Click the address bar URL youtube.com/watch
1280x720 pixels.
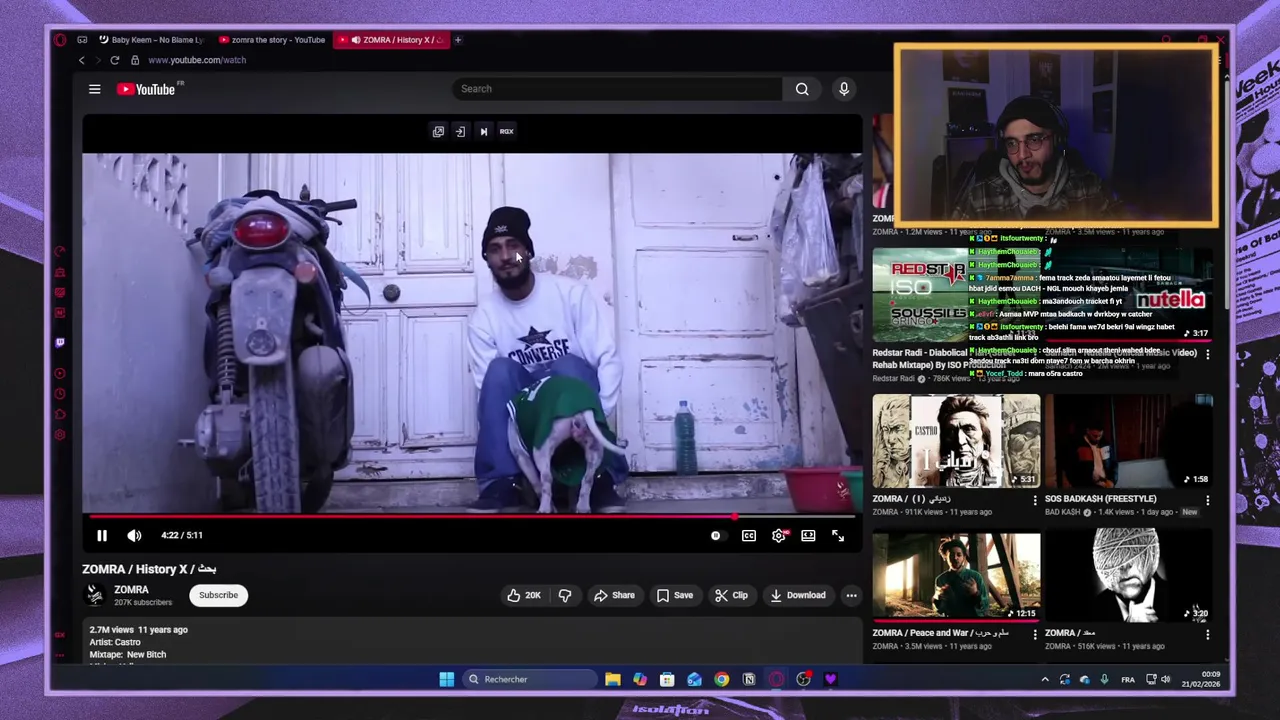click(197, 60)
